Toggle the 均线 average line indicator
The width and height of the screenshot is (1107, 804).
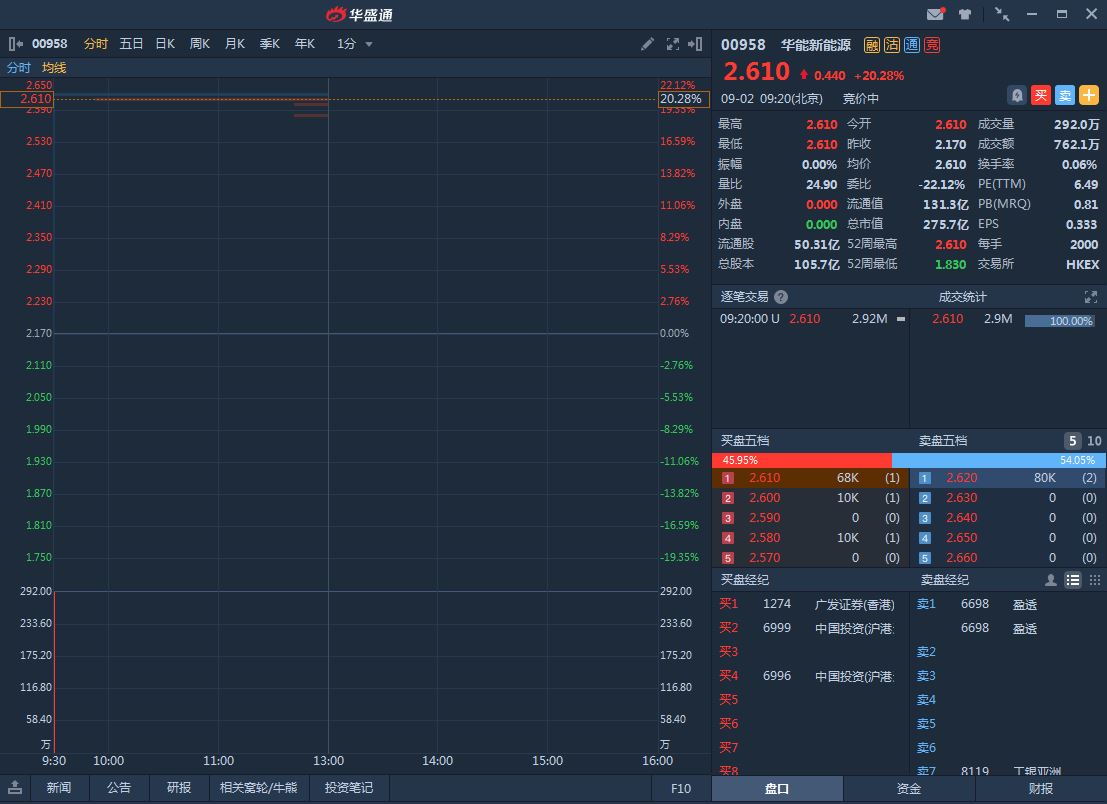pos(54,68)
